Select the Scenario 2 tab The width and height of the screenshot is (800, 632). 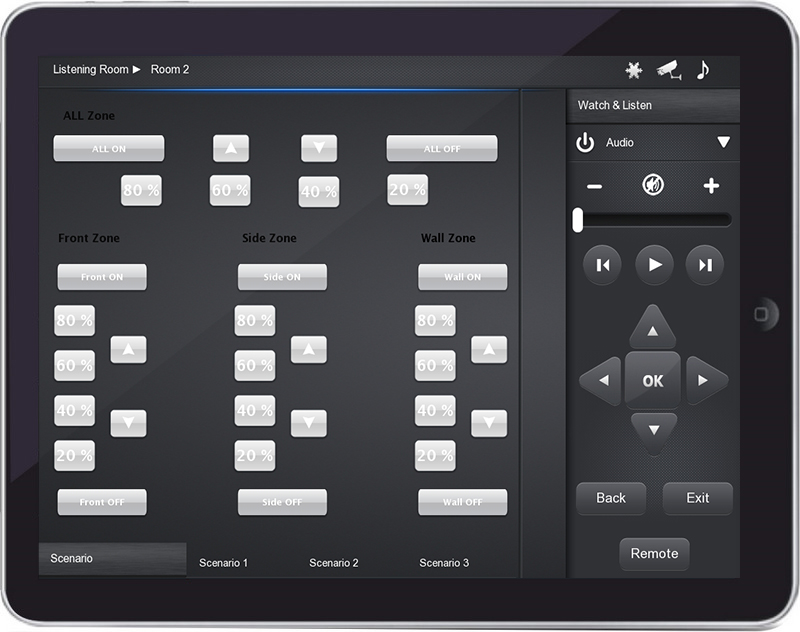tap(334, 563)
